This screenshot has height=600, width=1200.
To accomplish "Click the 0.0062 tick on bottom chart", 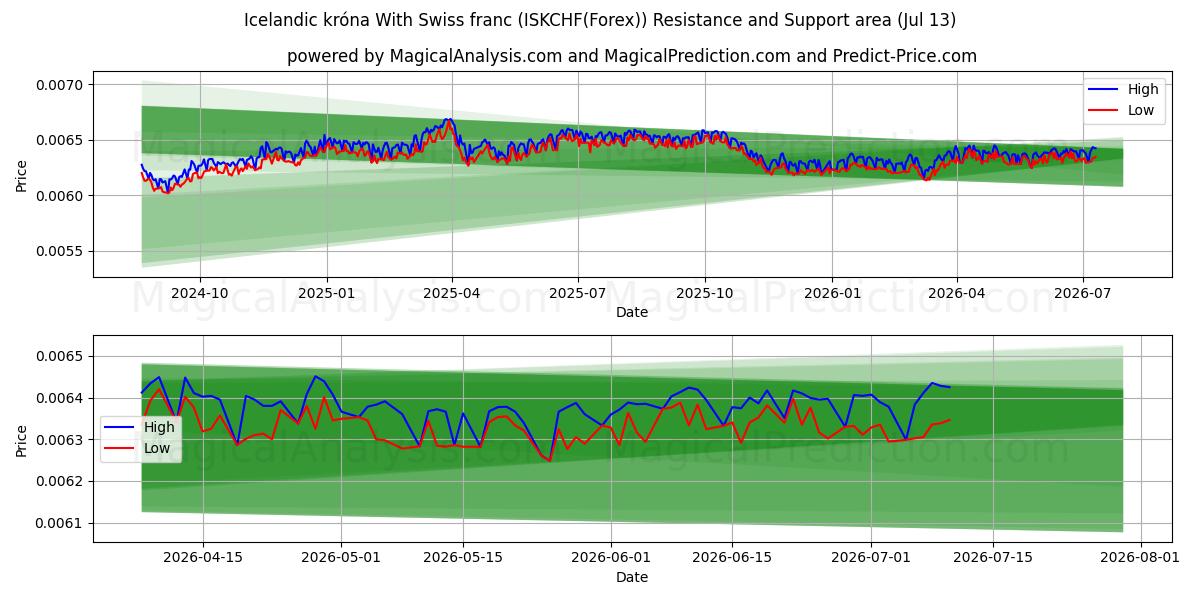I will pyautogui.click(x=60, y=482).
